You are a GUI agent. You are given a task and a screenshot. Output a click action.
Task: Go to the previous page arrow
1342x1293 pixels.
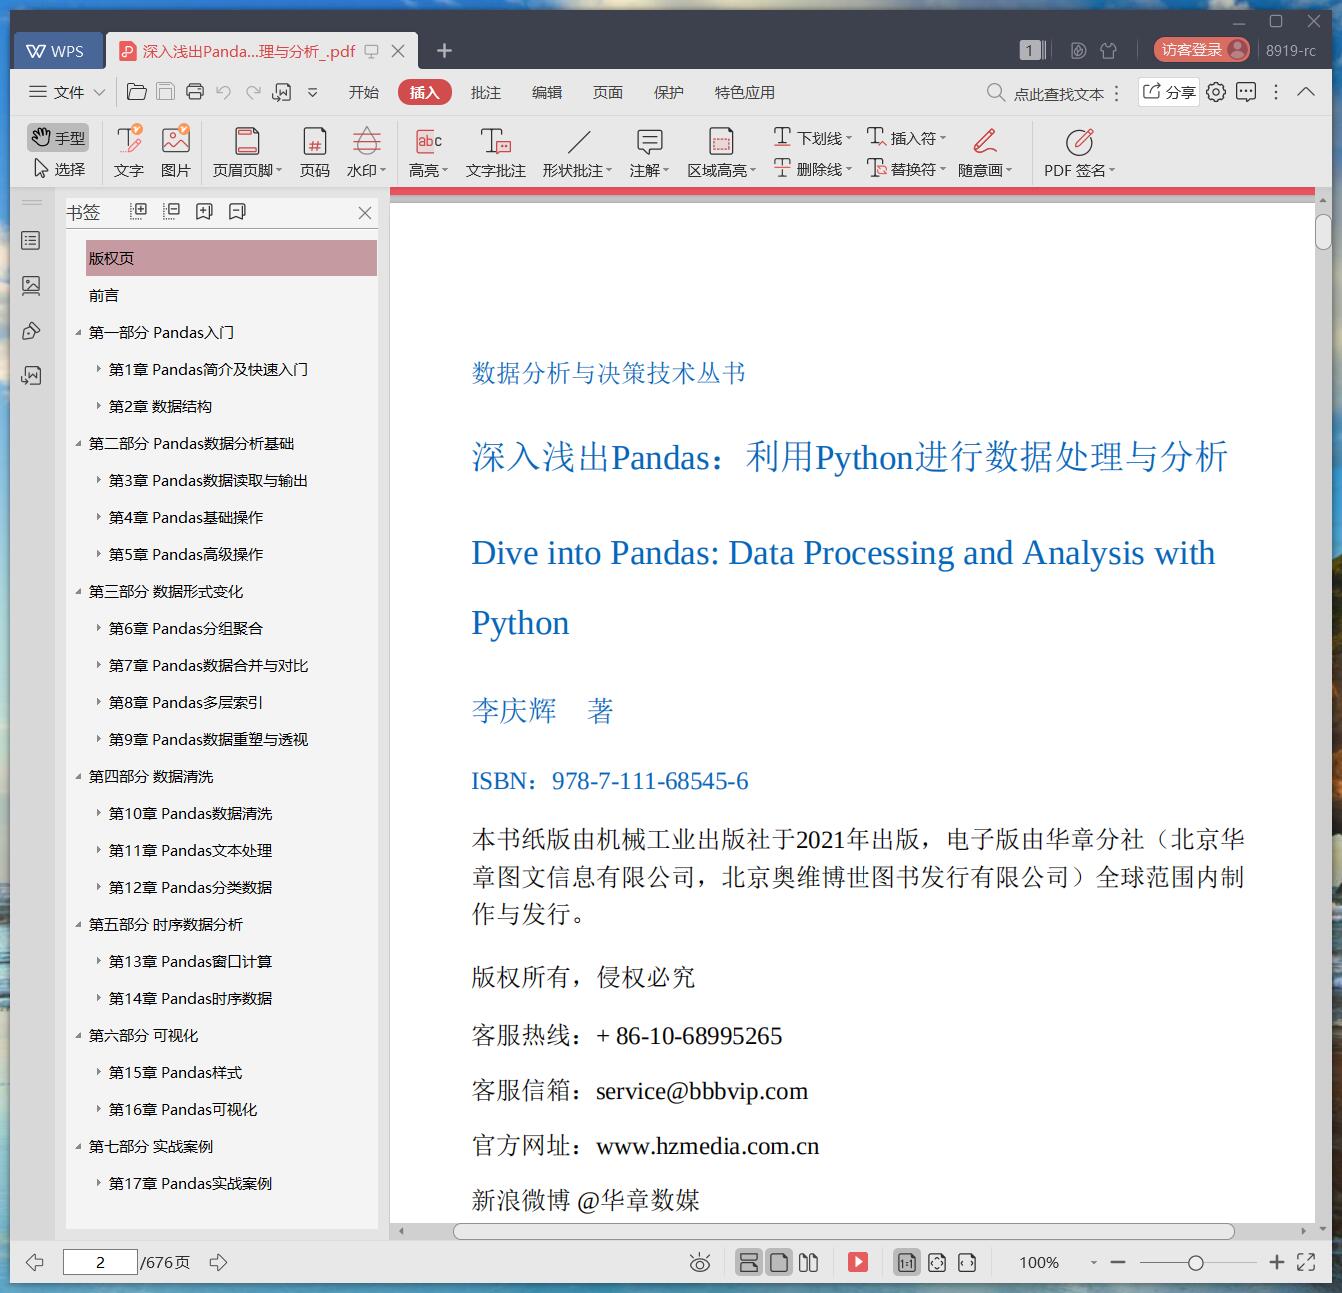35,1262
